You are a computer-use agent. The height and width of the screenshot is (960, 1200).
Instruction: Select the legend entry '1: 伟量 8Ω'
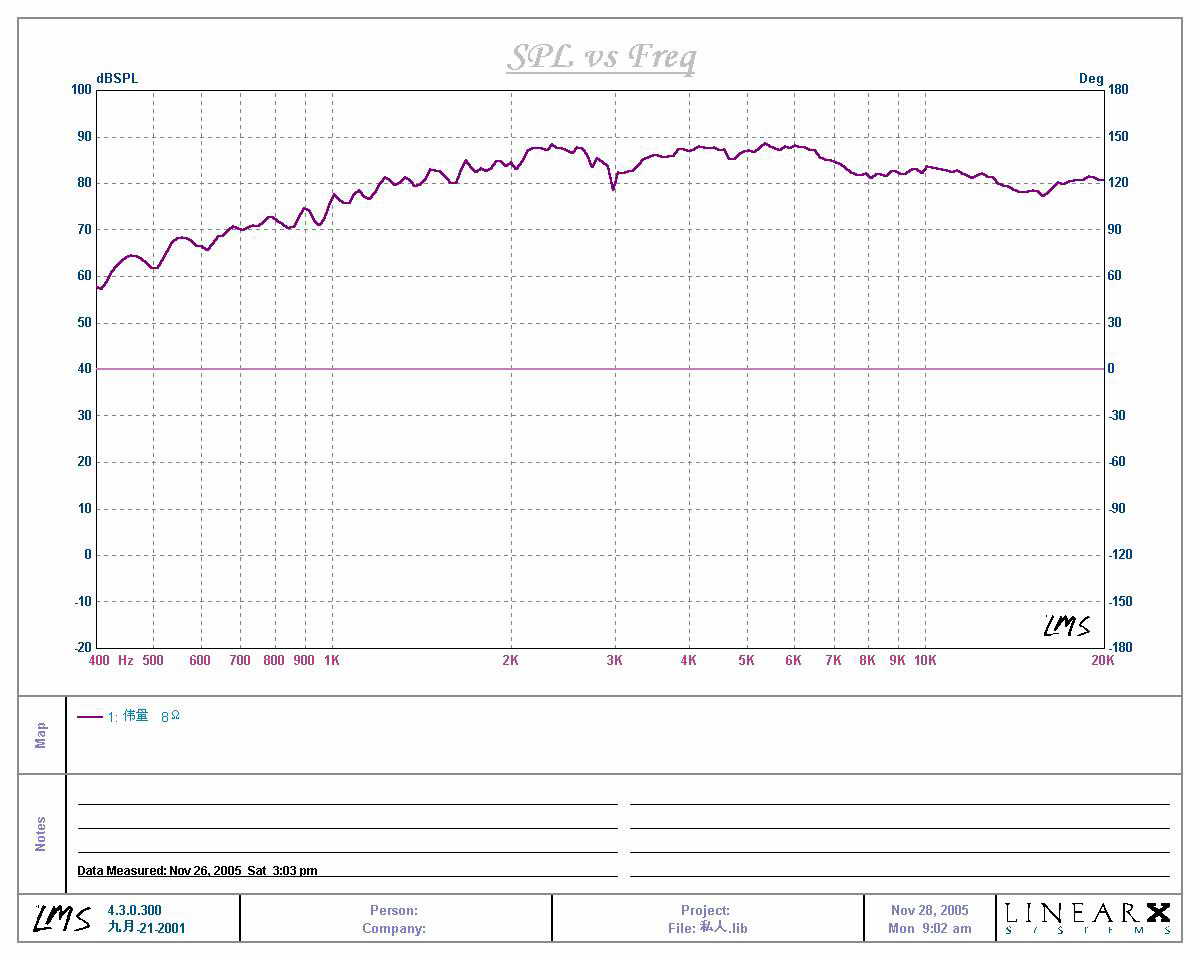[144, 716]
